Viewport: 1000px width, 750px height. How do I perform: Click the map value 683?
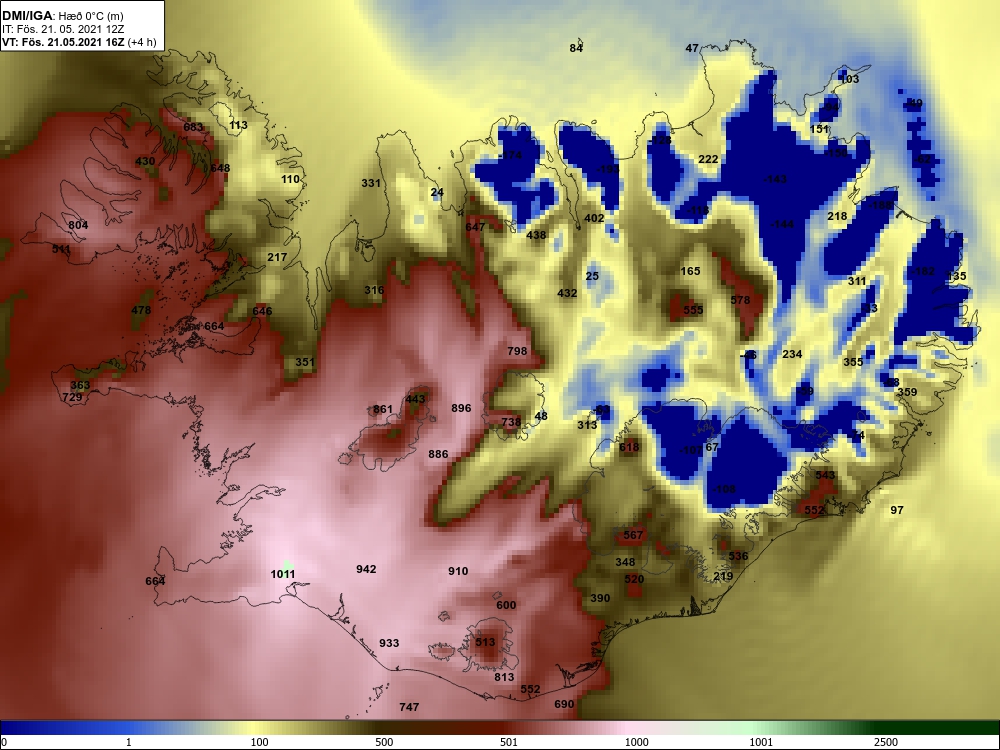pyautogui.click(x=193, y=127)
